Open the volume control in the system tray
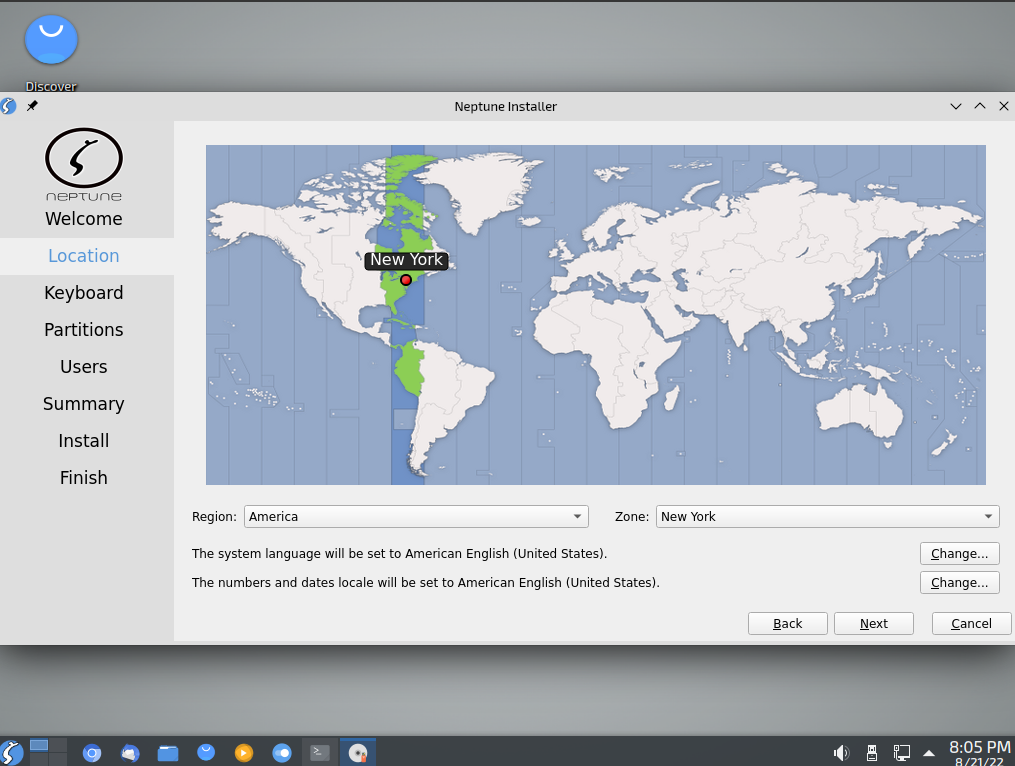1015x766 pixels. (x=841, y=752)
